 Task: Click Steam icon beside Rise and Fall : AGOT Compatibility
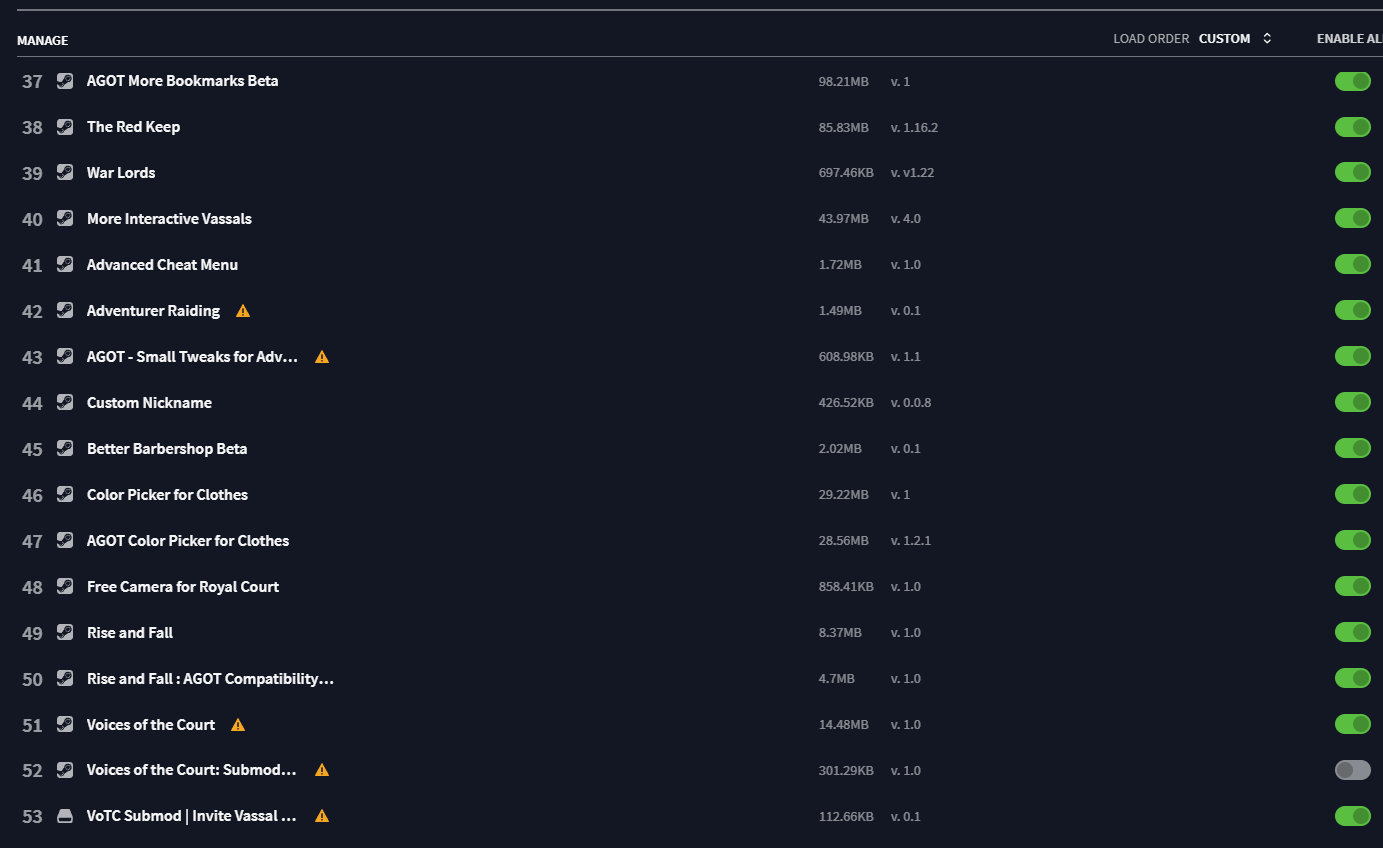pyautogui.click(x=65, y=679)
